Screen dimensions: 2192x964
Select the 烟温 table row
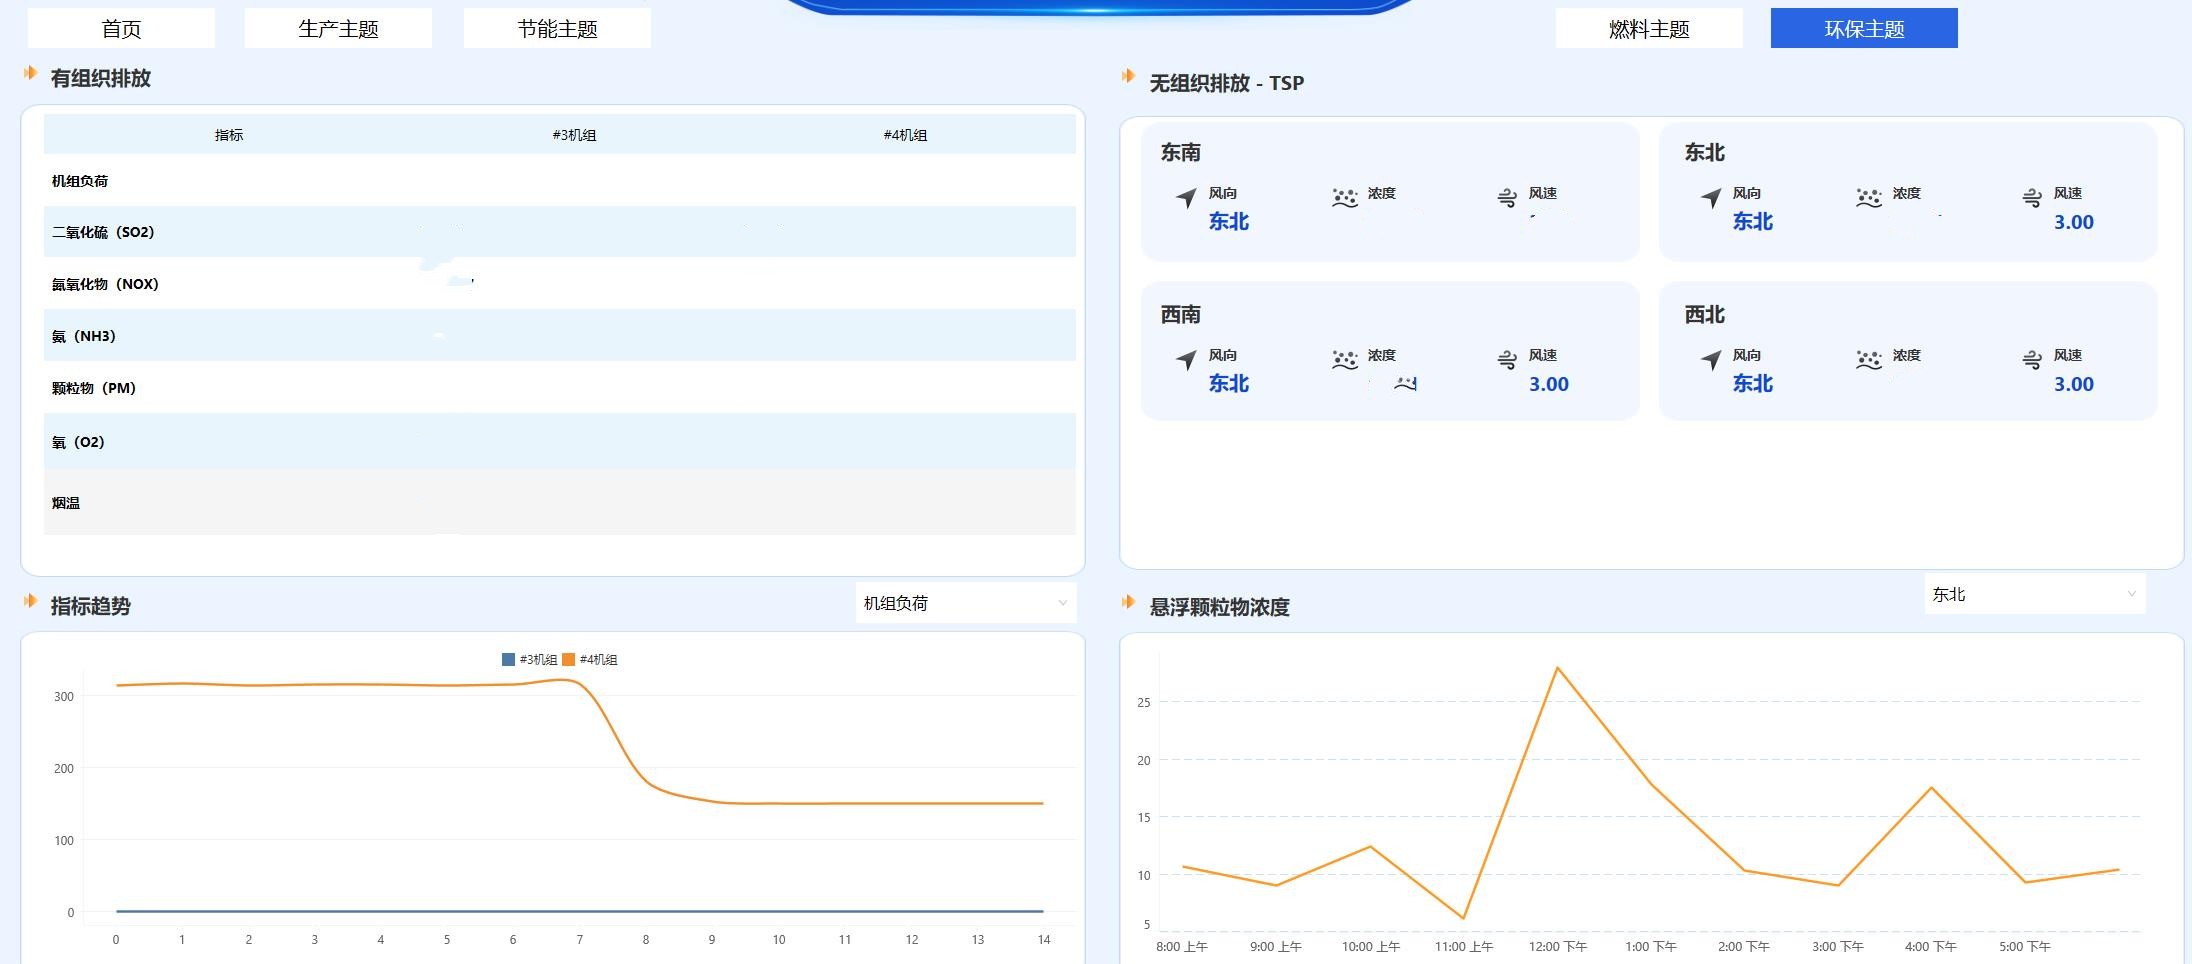[560, 503]
